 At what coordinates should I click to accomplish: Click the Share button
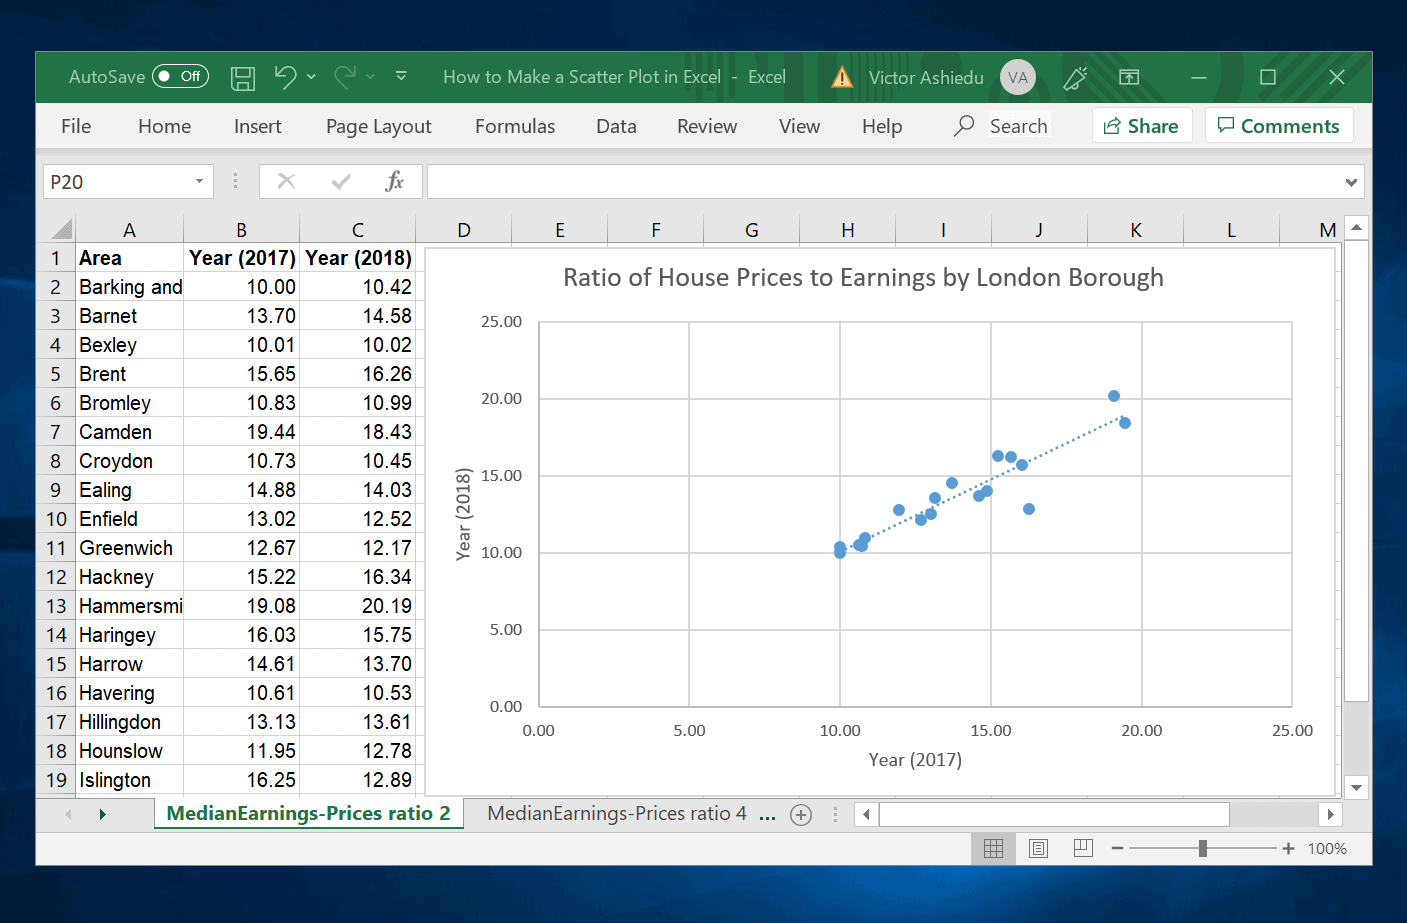pos(1142,126)
